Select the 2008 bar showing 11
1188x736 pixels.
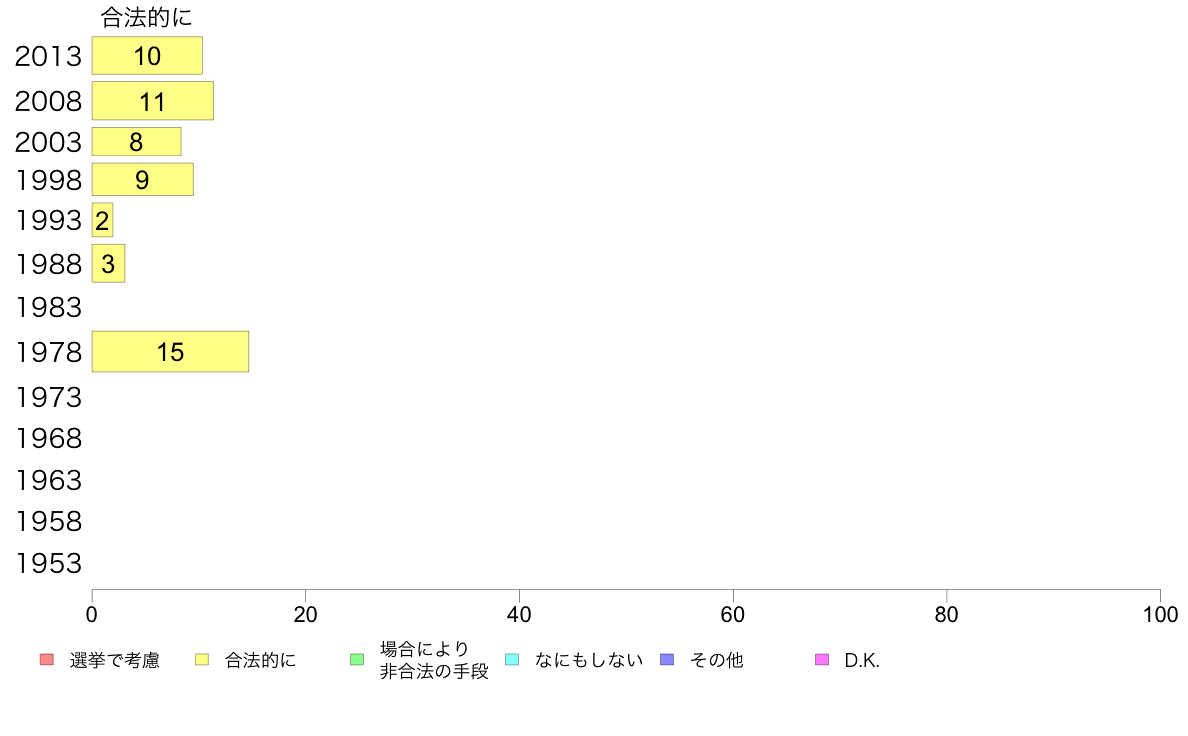coord(153,101)
